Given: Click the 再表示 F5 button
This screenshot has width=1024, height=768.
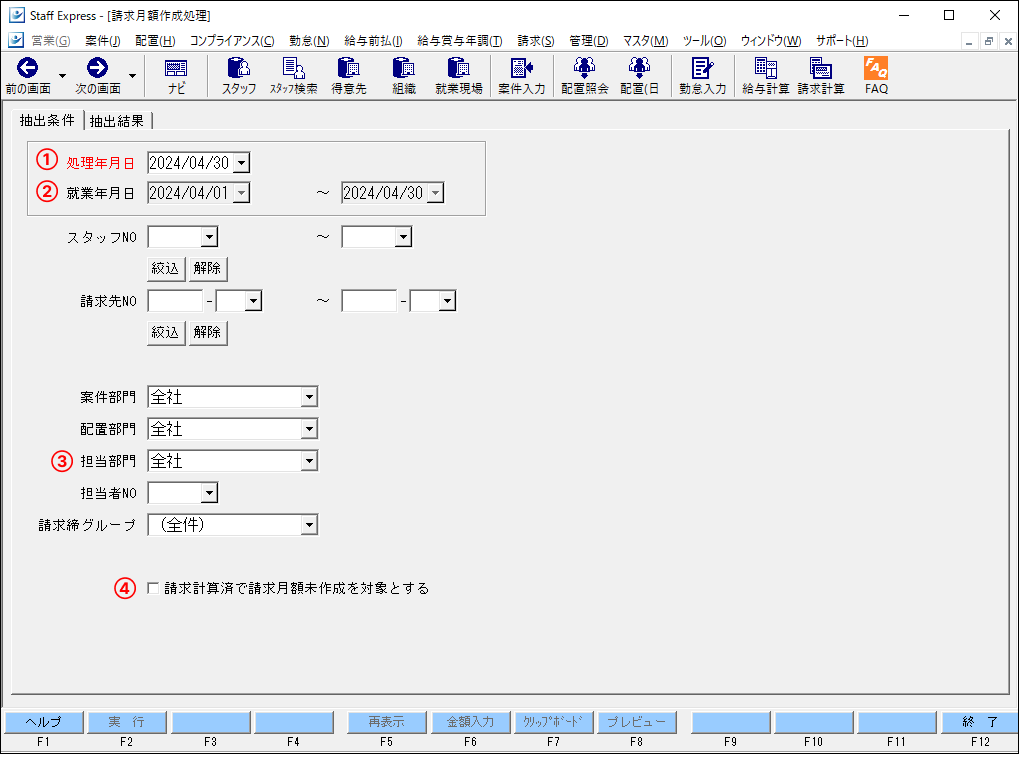Looking at the screenshot, I should click(387, 722).
